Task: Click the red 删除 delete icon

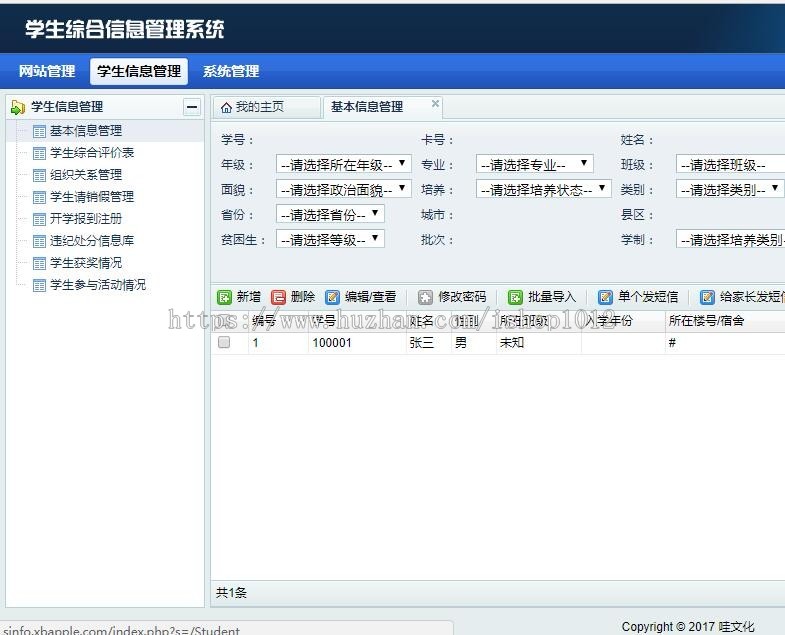Action: pos(278,297)
